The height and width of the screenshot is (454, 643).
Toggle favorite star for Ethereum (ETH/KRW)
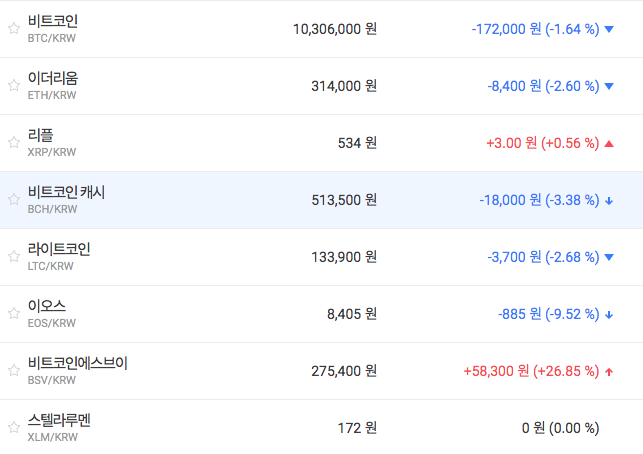[13, 86]
